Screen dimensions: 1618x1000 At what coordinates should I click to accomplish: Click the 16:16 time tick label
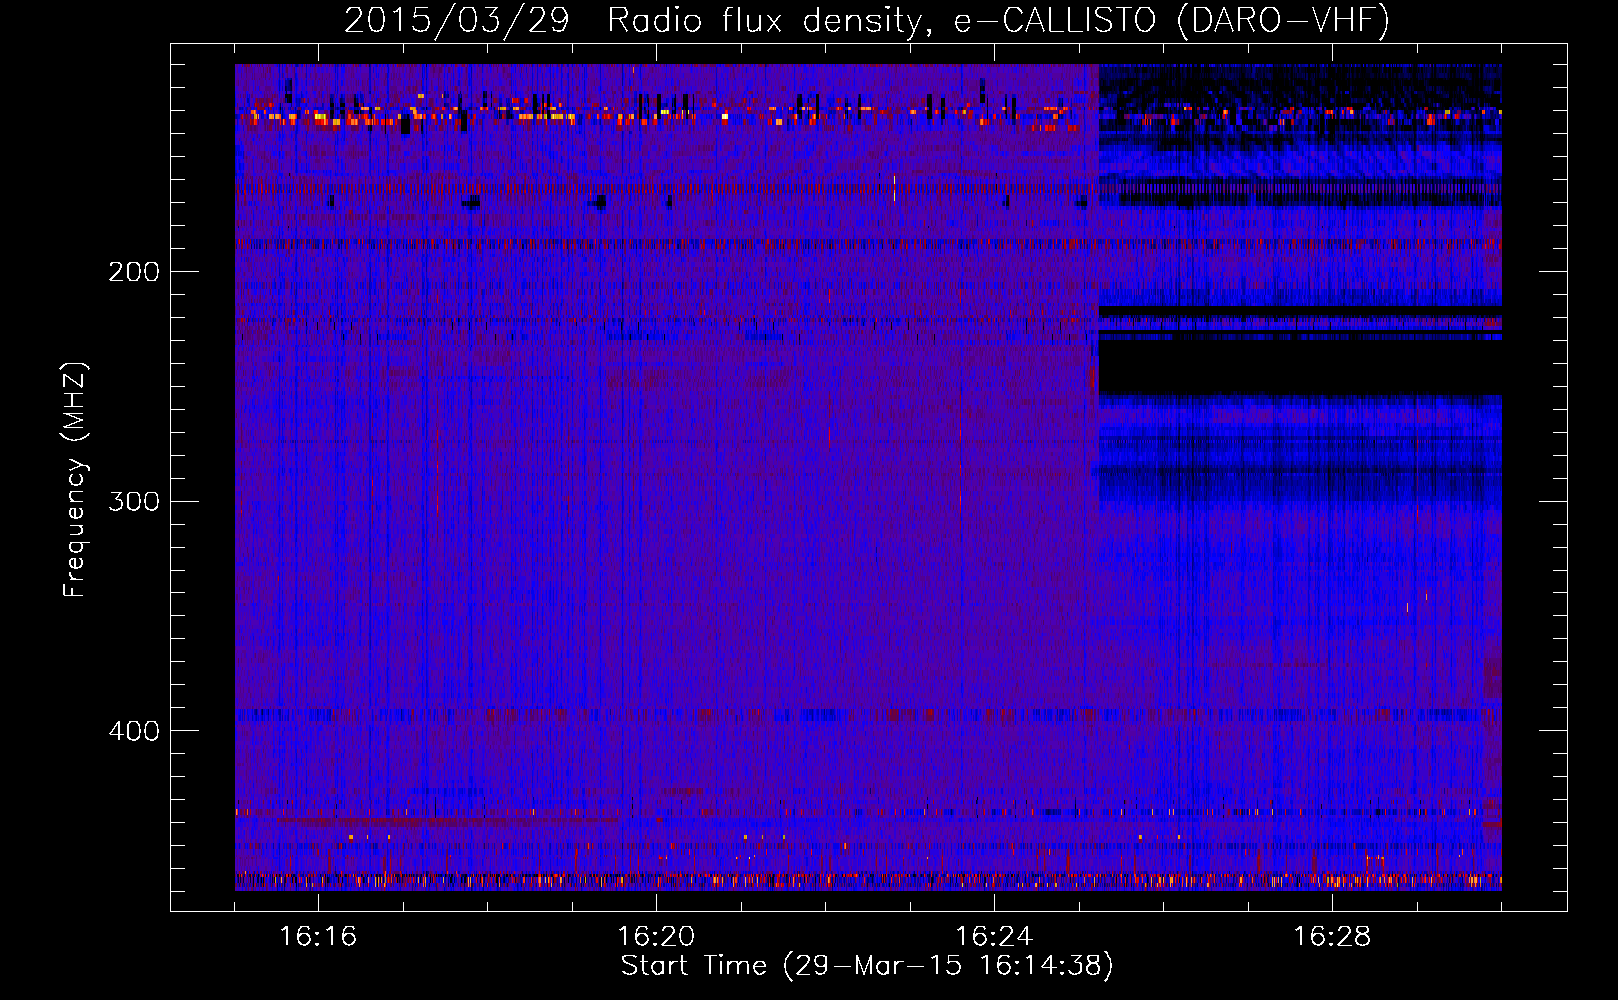318,937
